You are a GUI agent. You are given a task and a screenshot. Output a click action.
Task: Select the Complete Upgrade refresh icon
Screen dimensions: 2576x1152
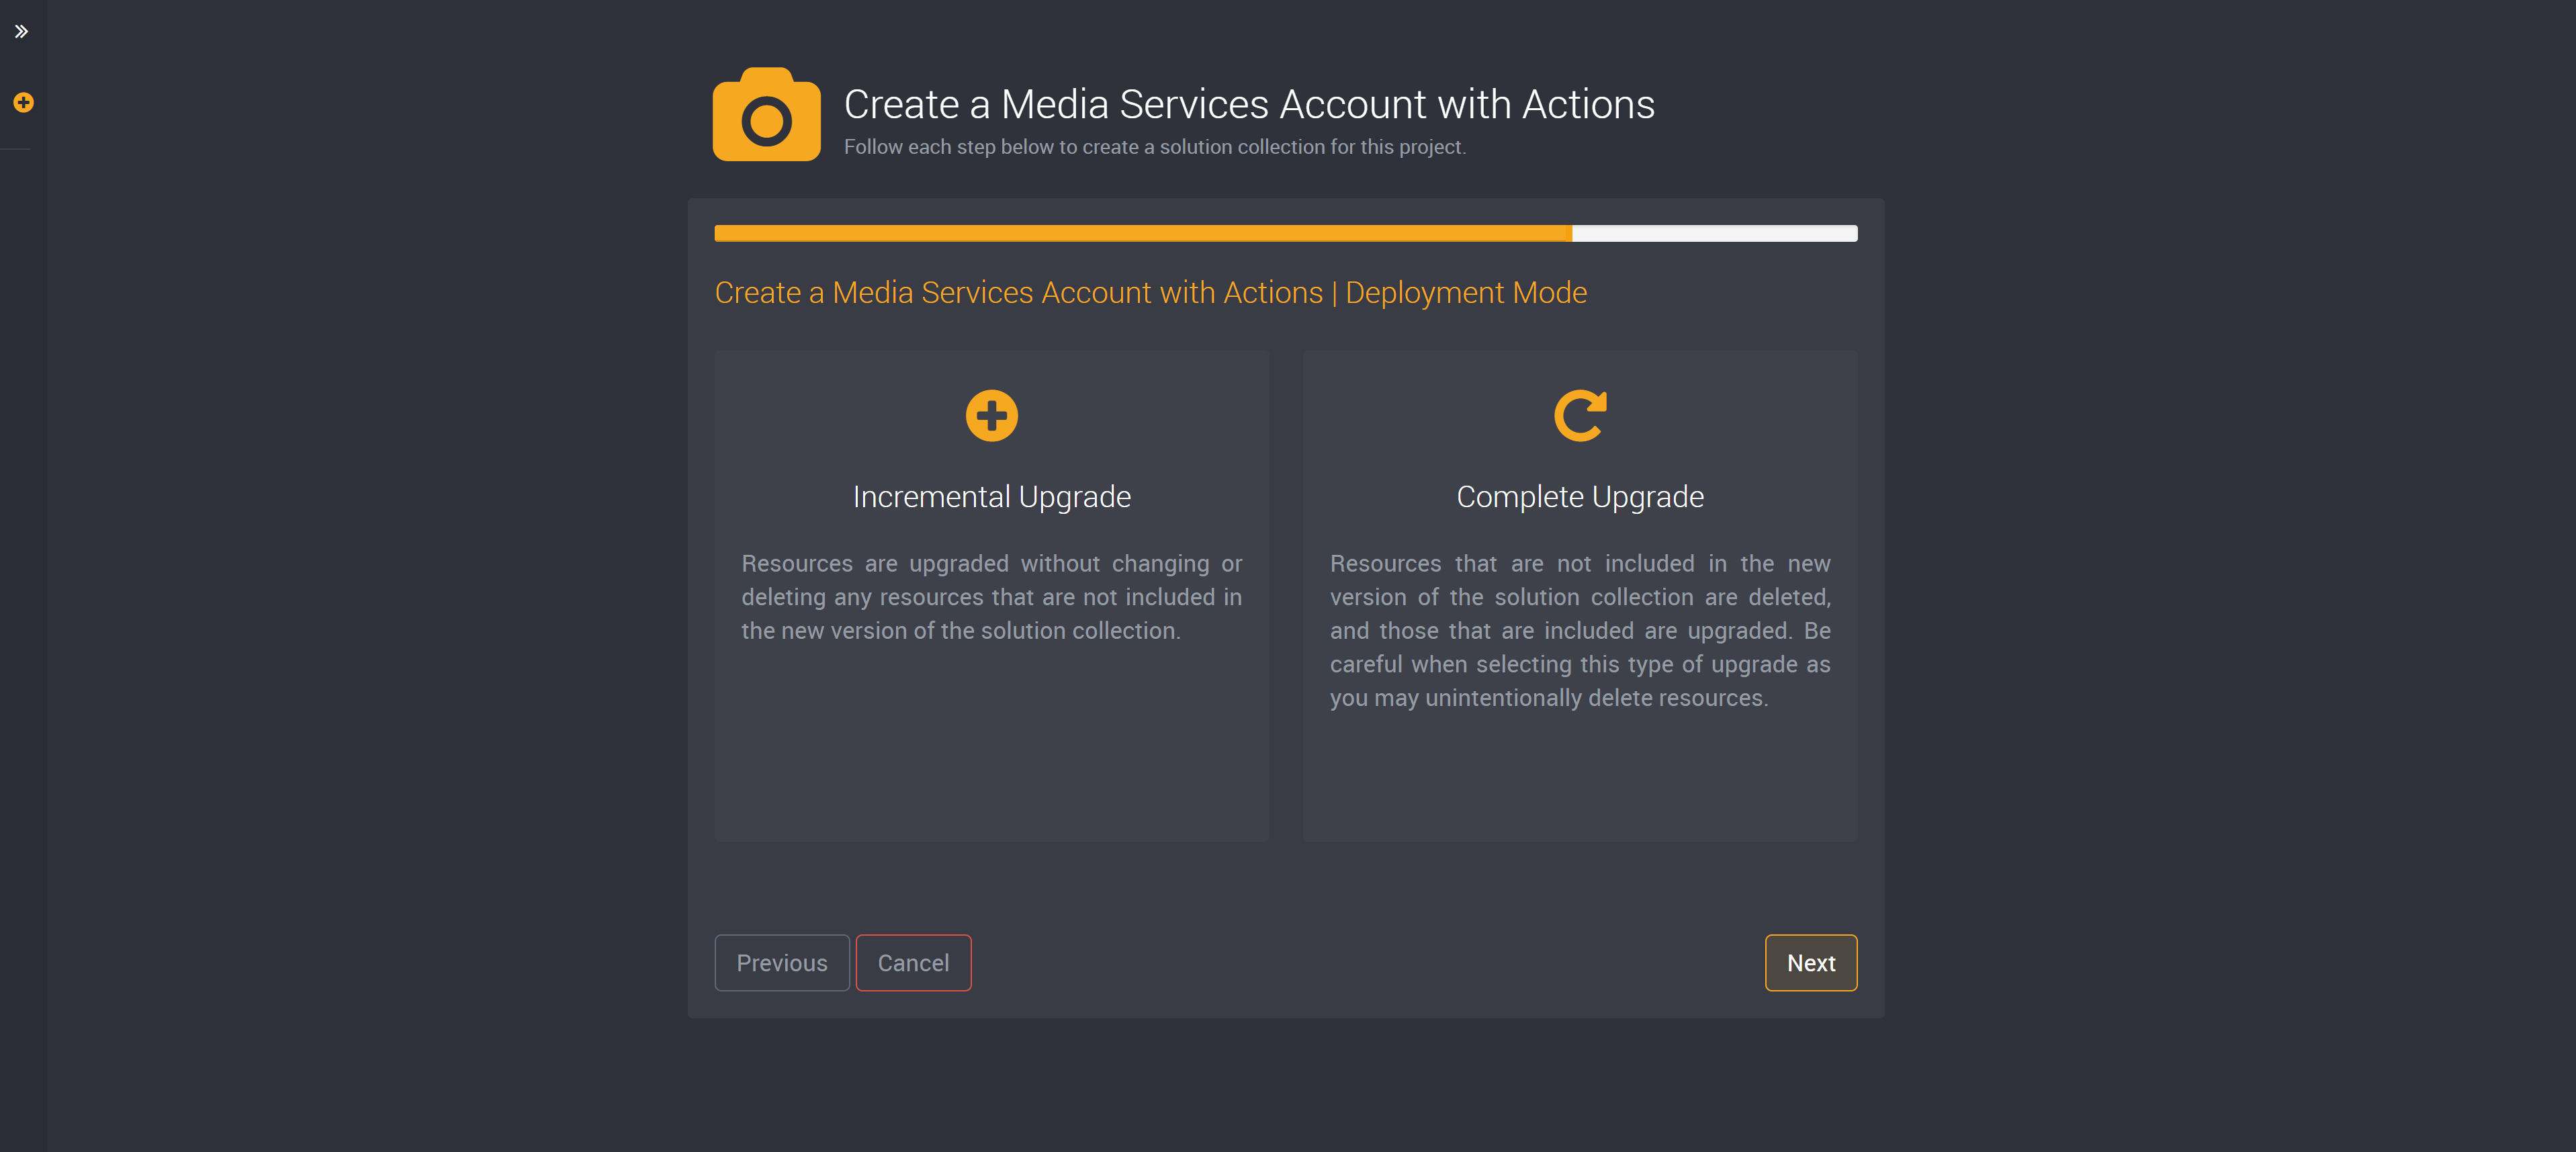point(1580,415)
